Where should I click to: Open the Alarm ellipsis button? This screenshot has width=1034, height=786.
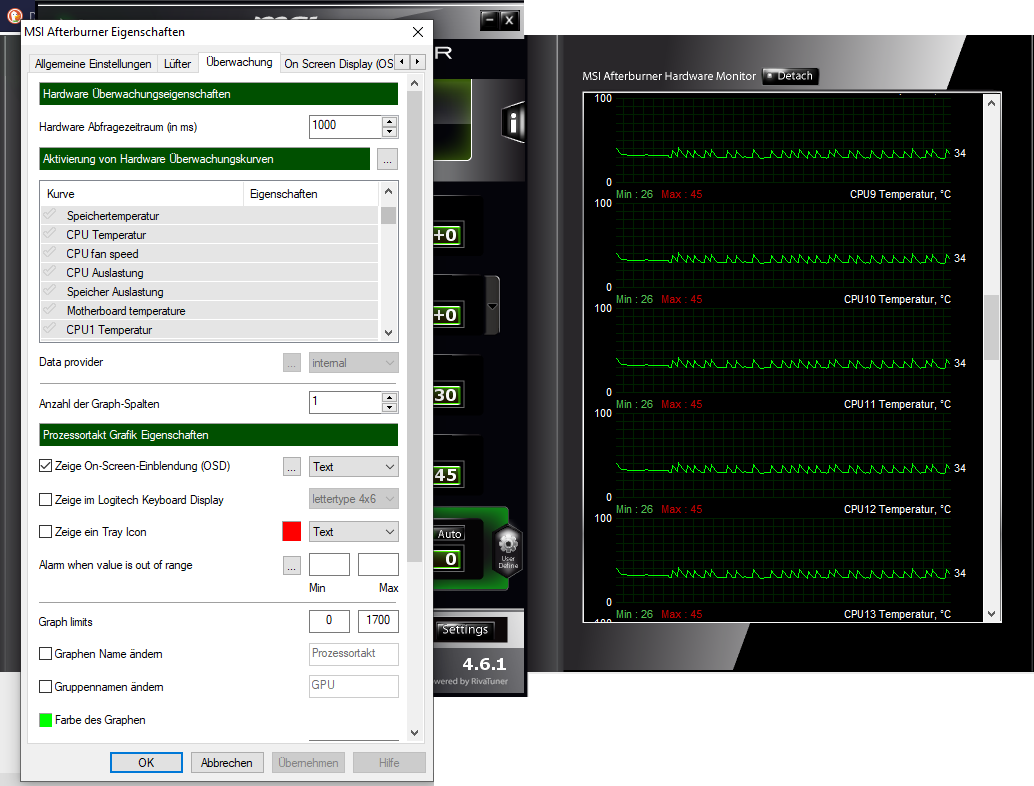pos(291,566)
